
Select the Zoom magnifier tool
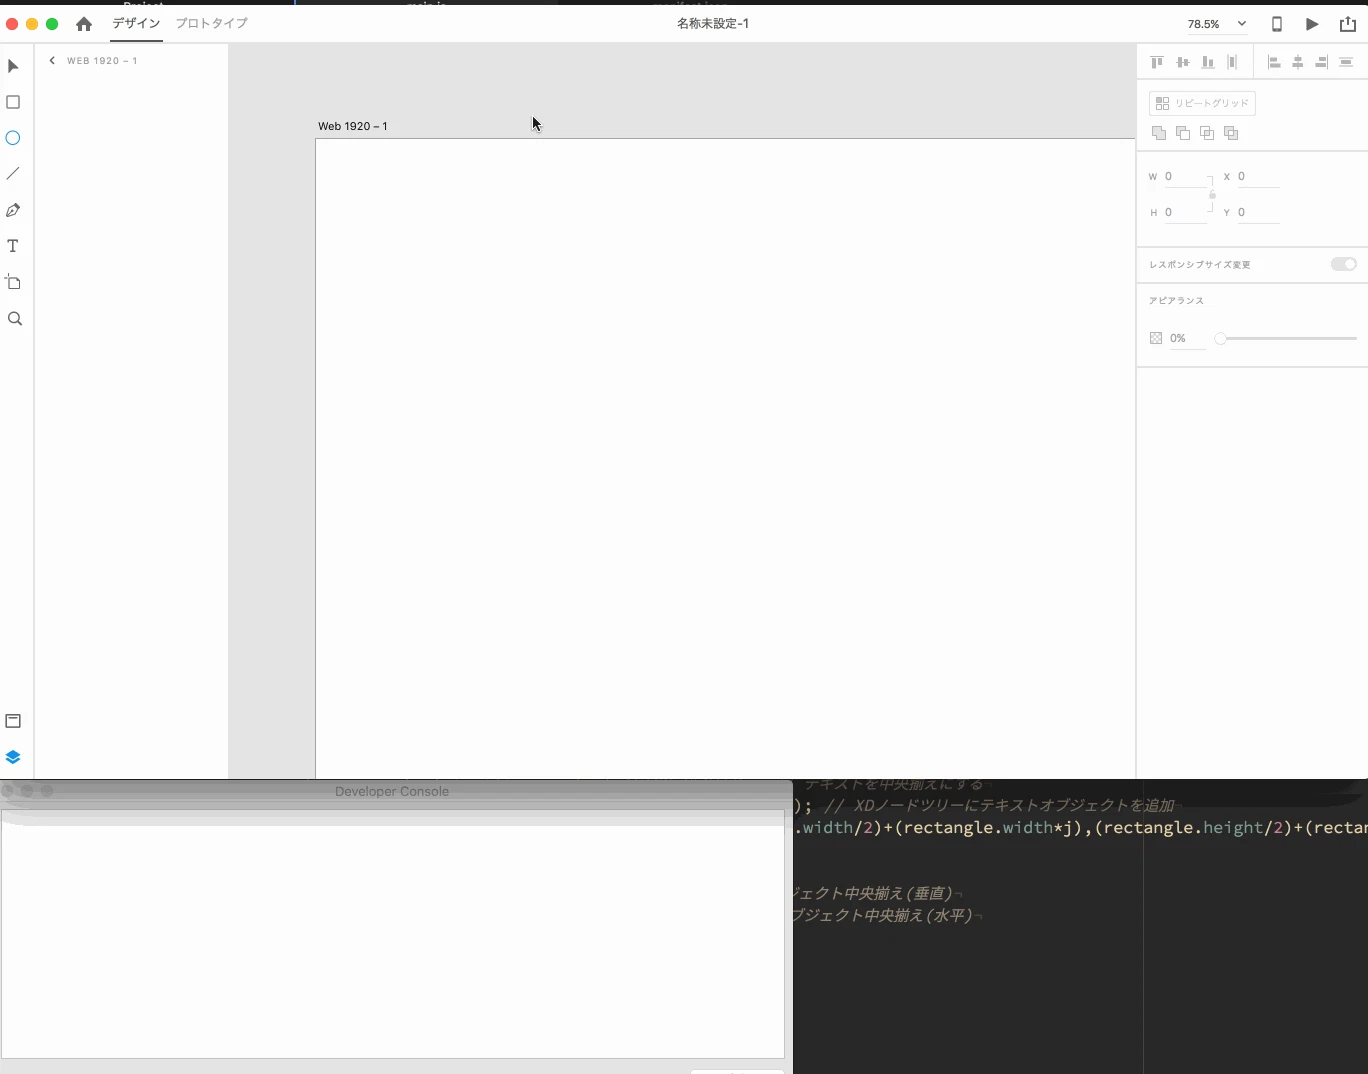[x=14, y=319]
